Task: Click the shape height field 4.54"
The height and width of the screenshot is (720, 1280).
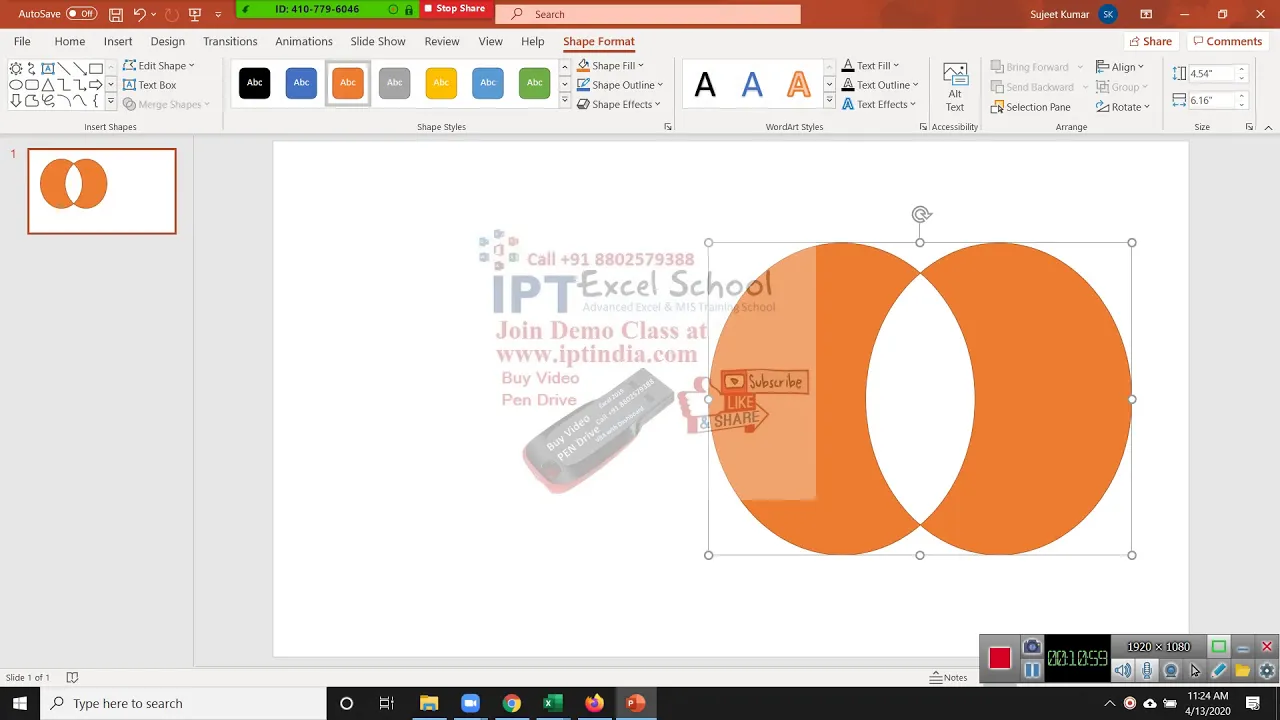Action: point(1211,74)
